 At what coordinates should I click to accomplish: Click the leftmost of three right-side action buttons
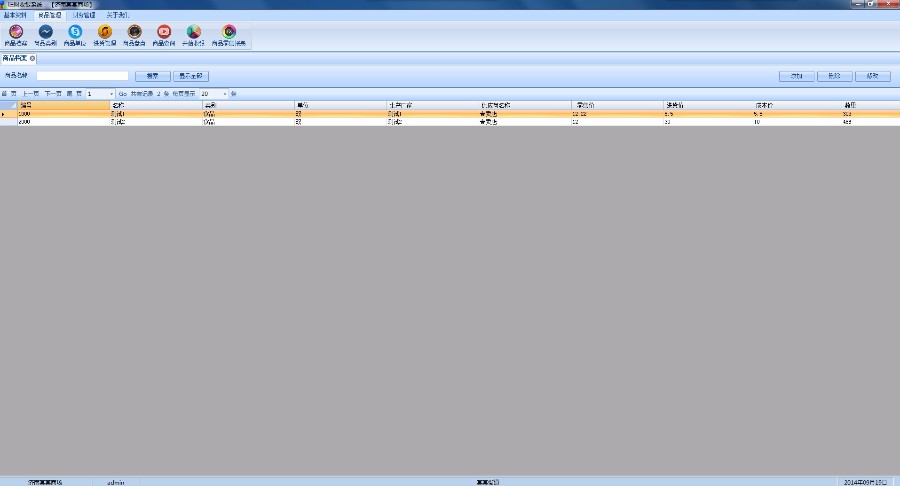(797, 76)
